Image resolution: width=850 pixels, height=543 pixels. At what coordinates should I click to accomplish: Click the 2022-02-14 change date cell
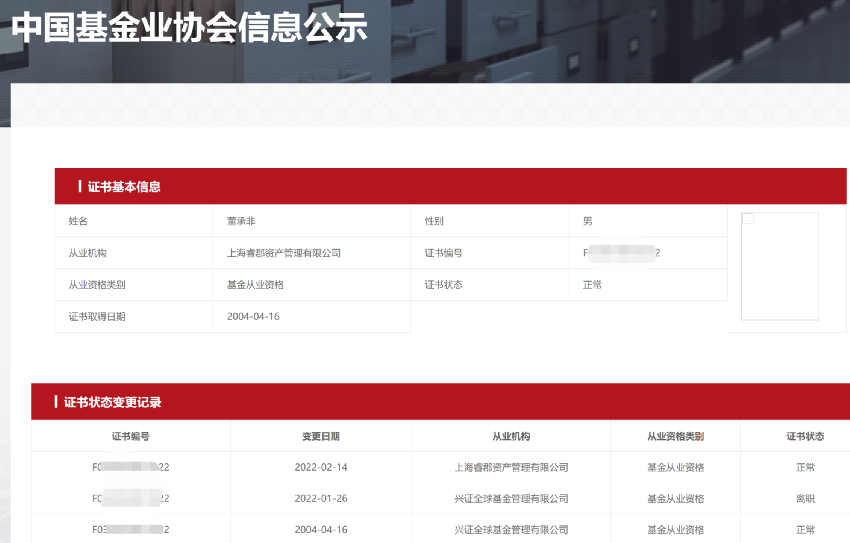coord(321,467)
